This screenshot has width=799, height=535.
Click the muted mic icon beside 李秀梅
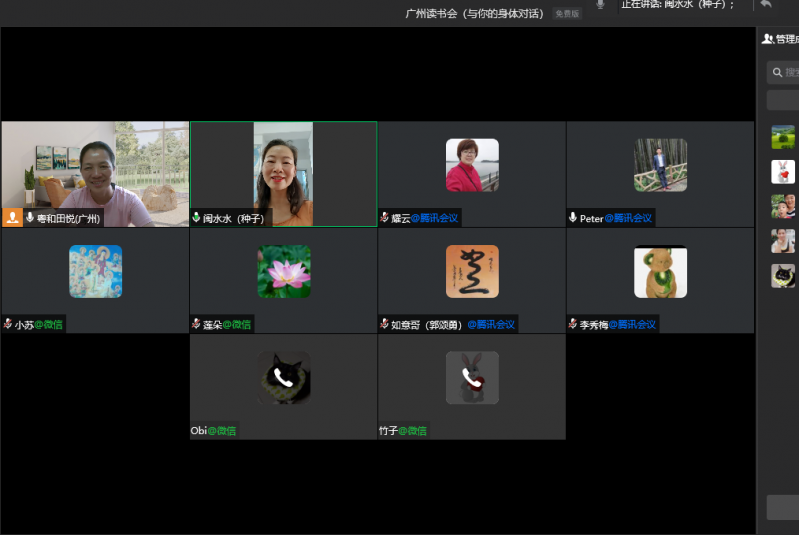tap(573, 324)
